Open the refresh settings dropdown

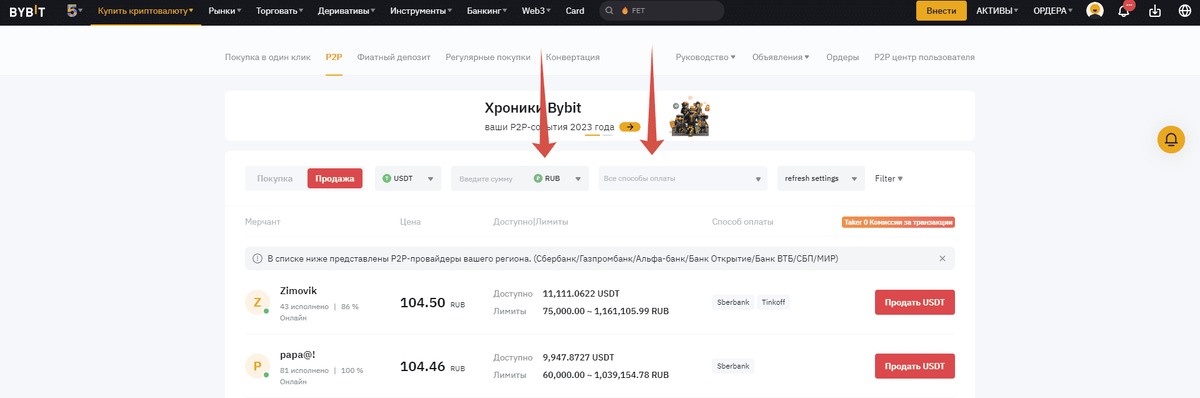821,179
